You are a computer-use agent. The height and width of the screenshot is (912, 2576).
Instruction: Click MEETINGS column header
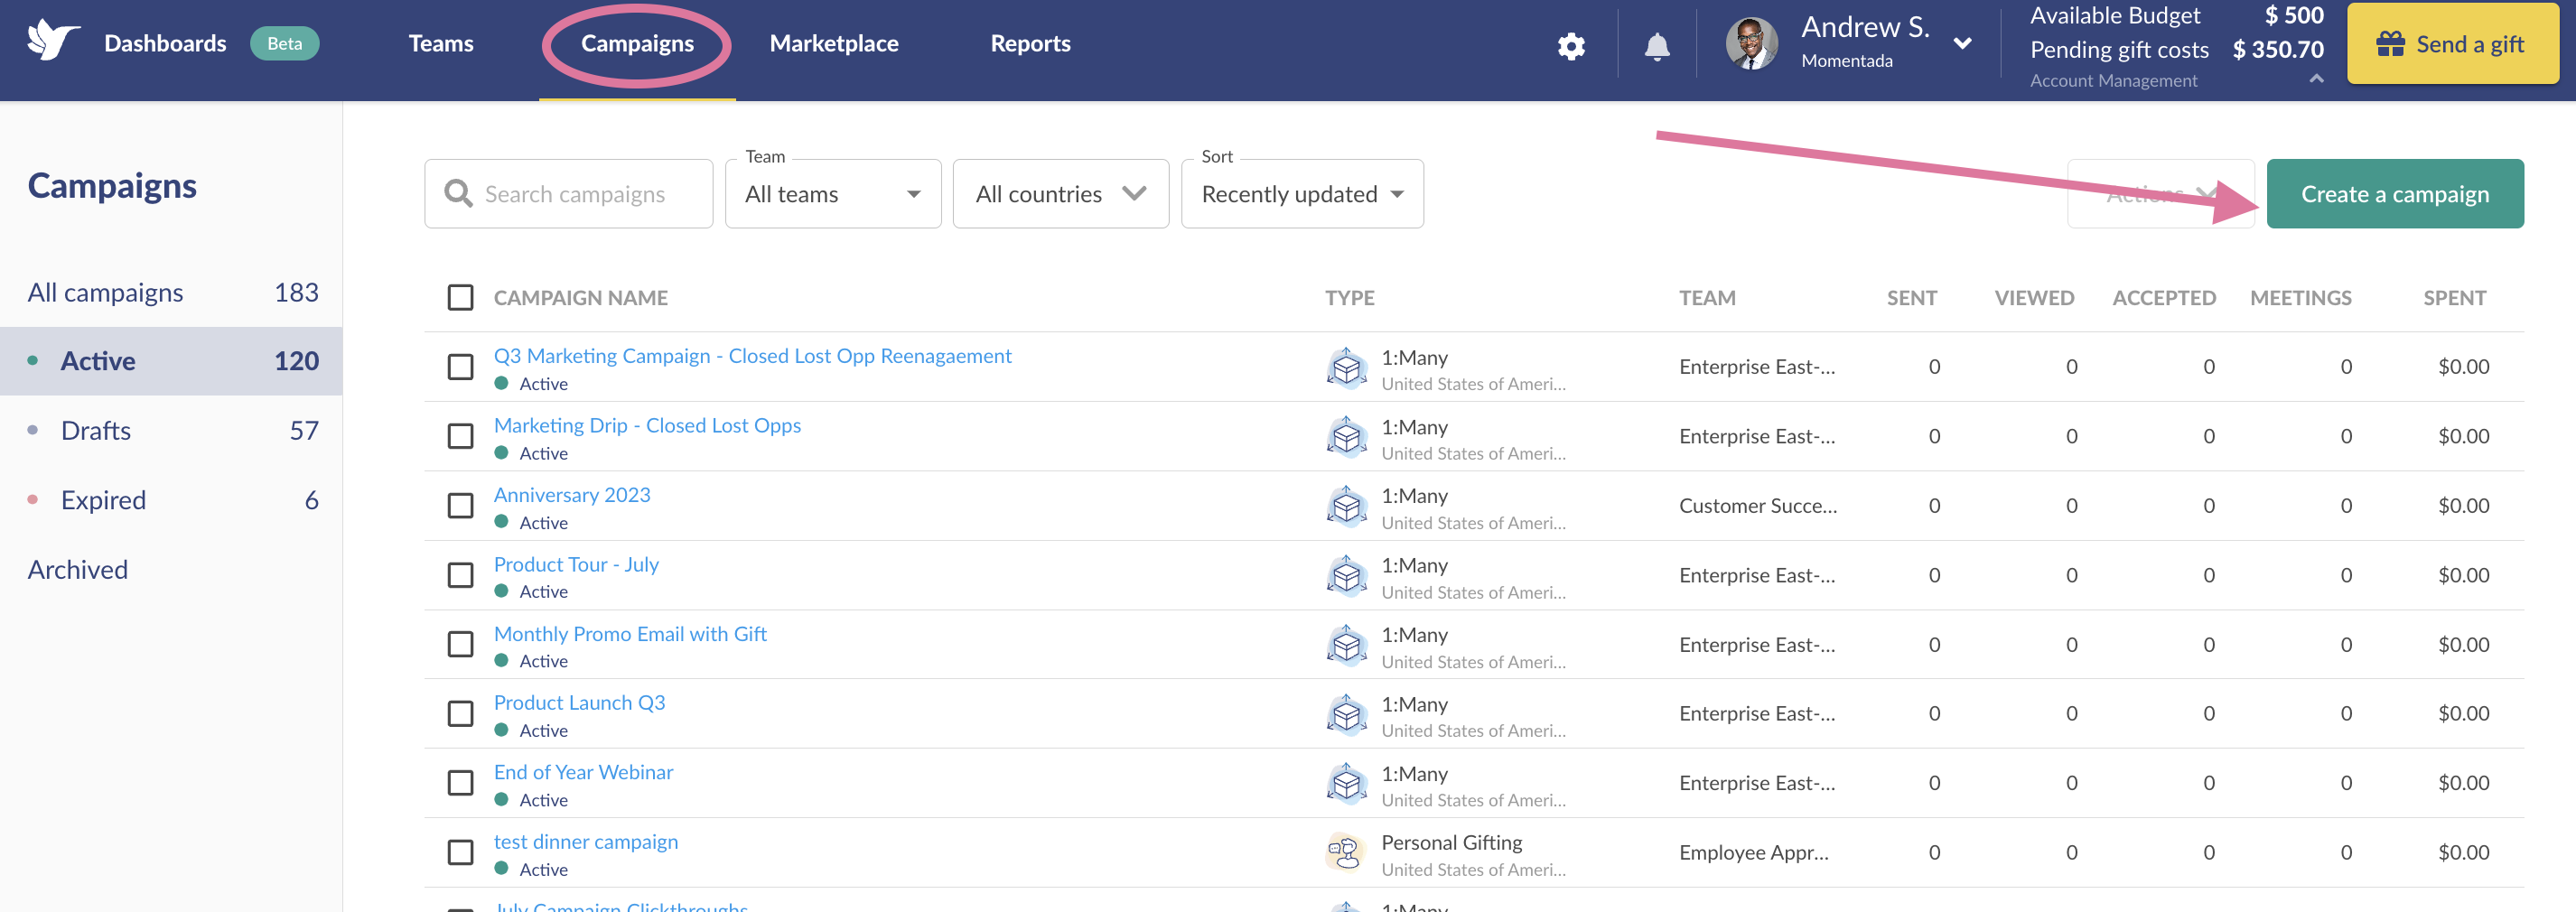[2300, 298]
